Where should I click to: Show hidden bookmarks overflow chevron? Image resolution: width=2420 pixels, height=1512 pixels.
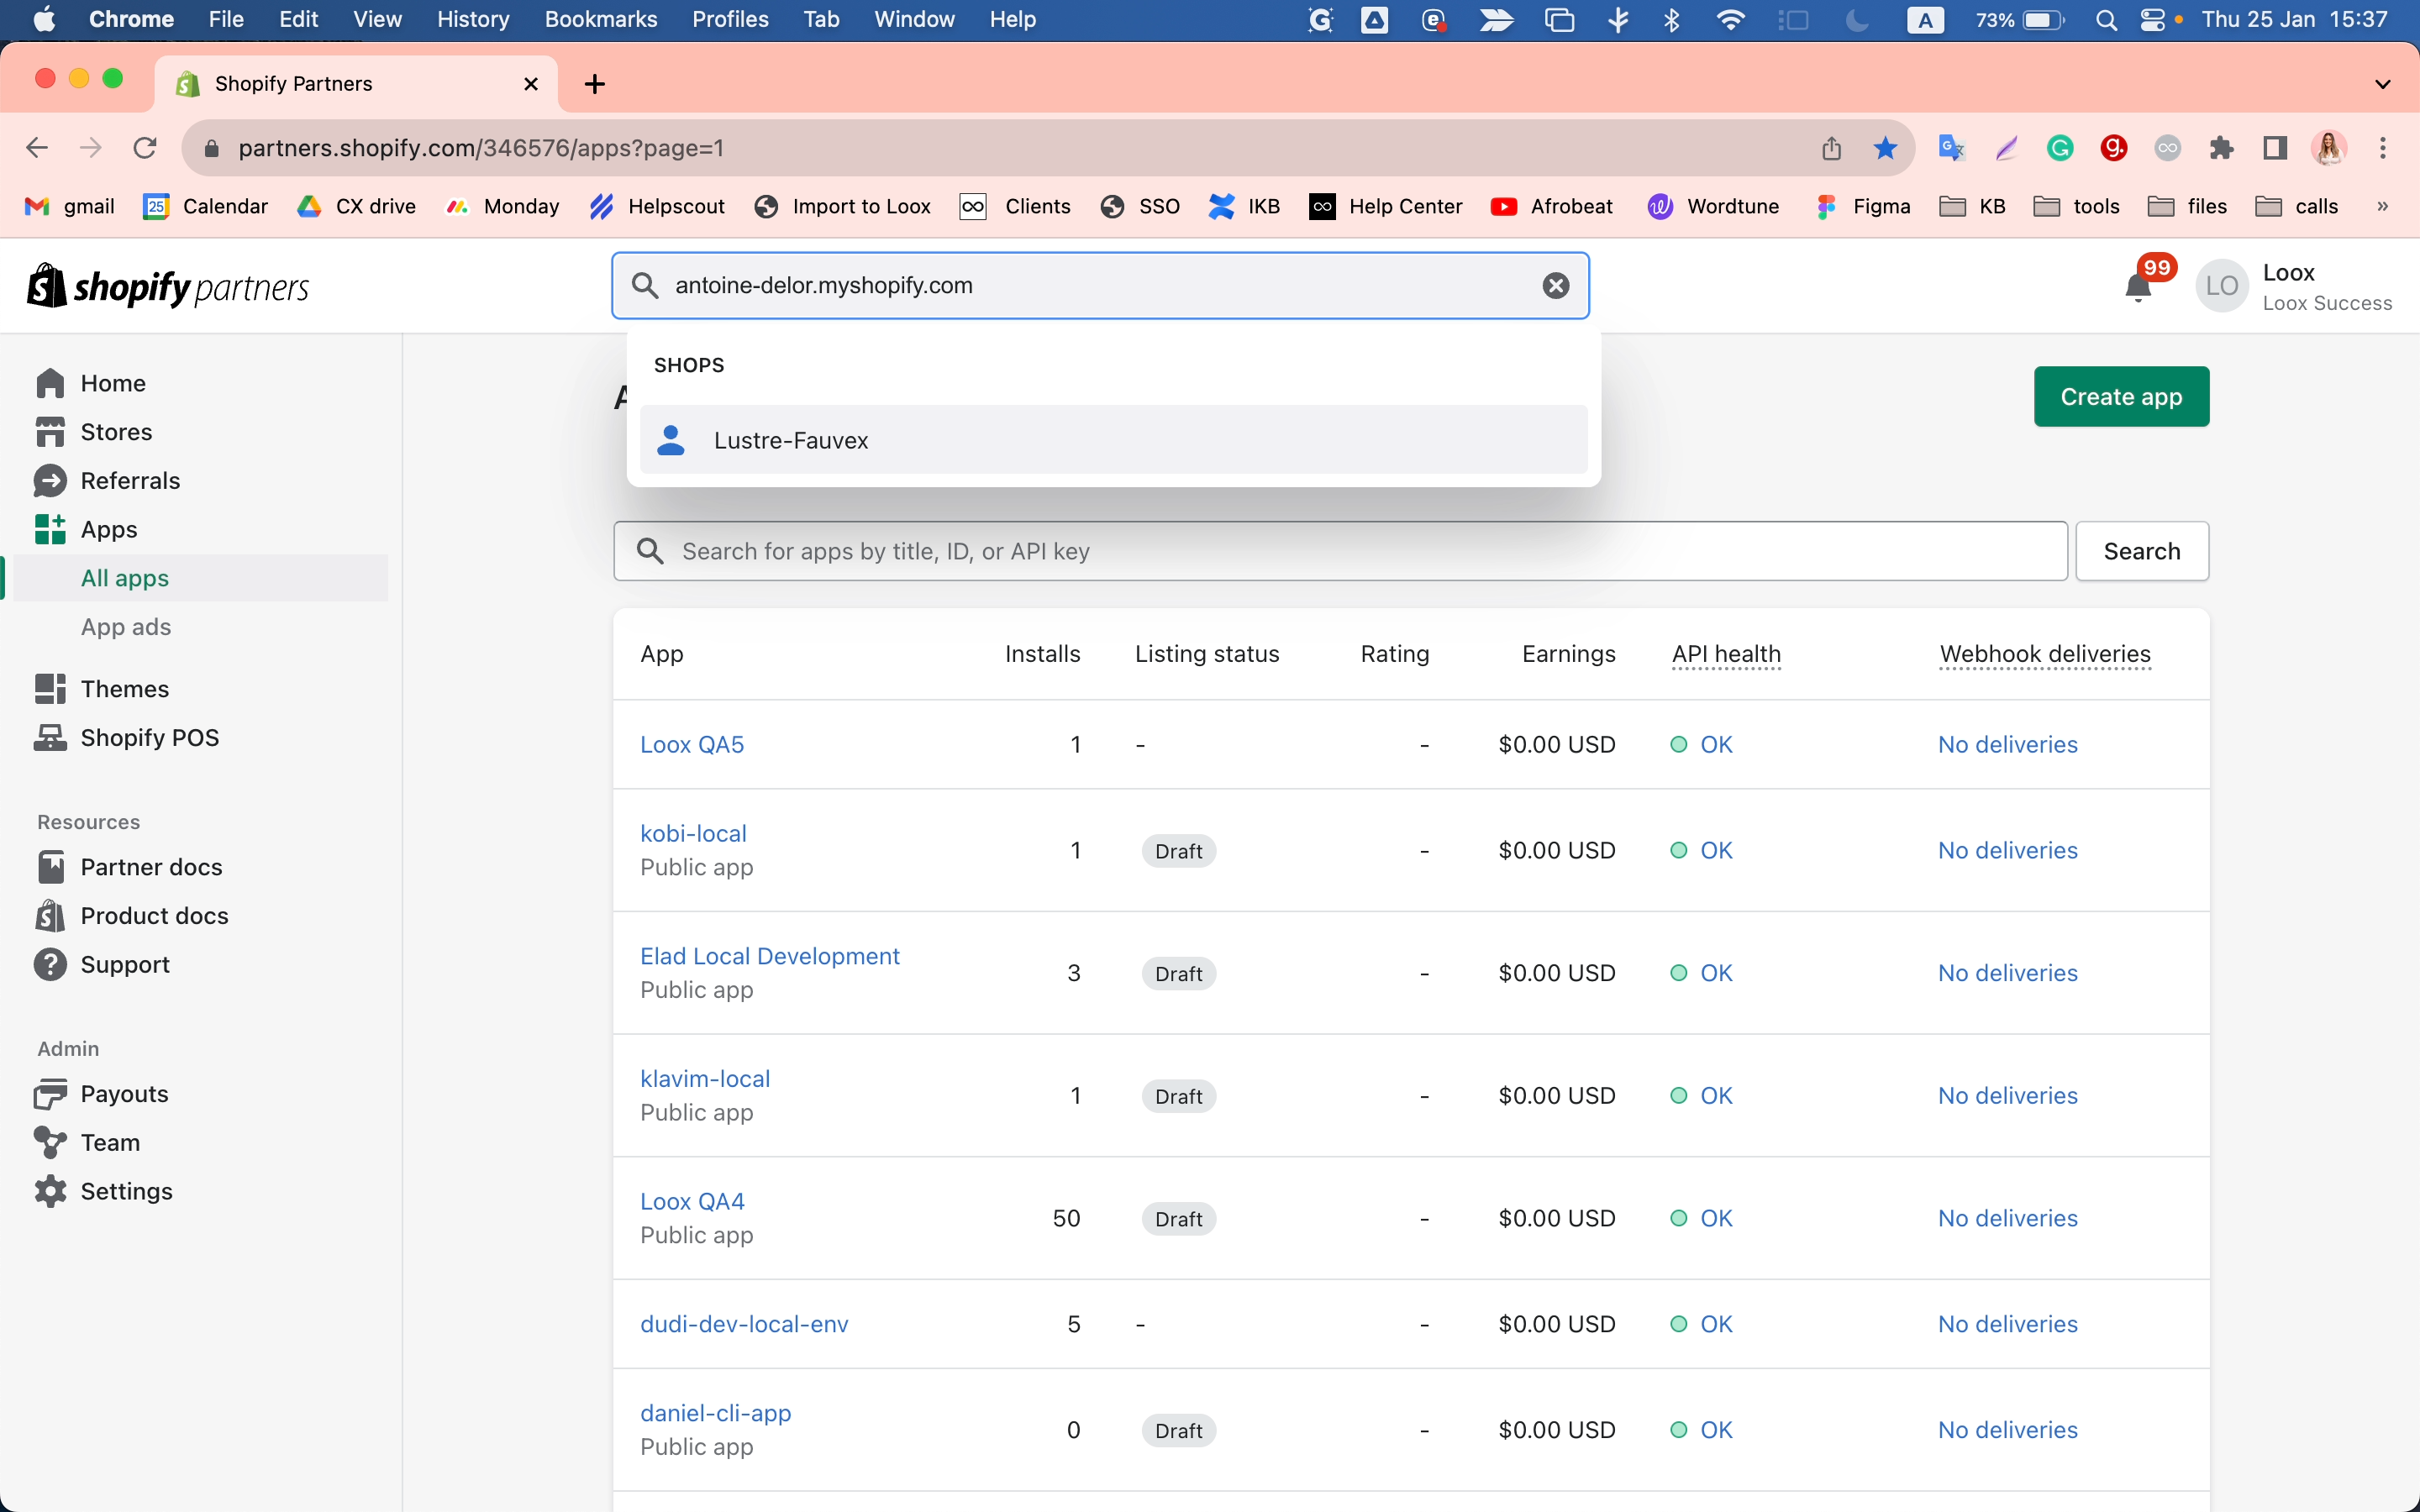tap(2383, 207)
